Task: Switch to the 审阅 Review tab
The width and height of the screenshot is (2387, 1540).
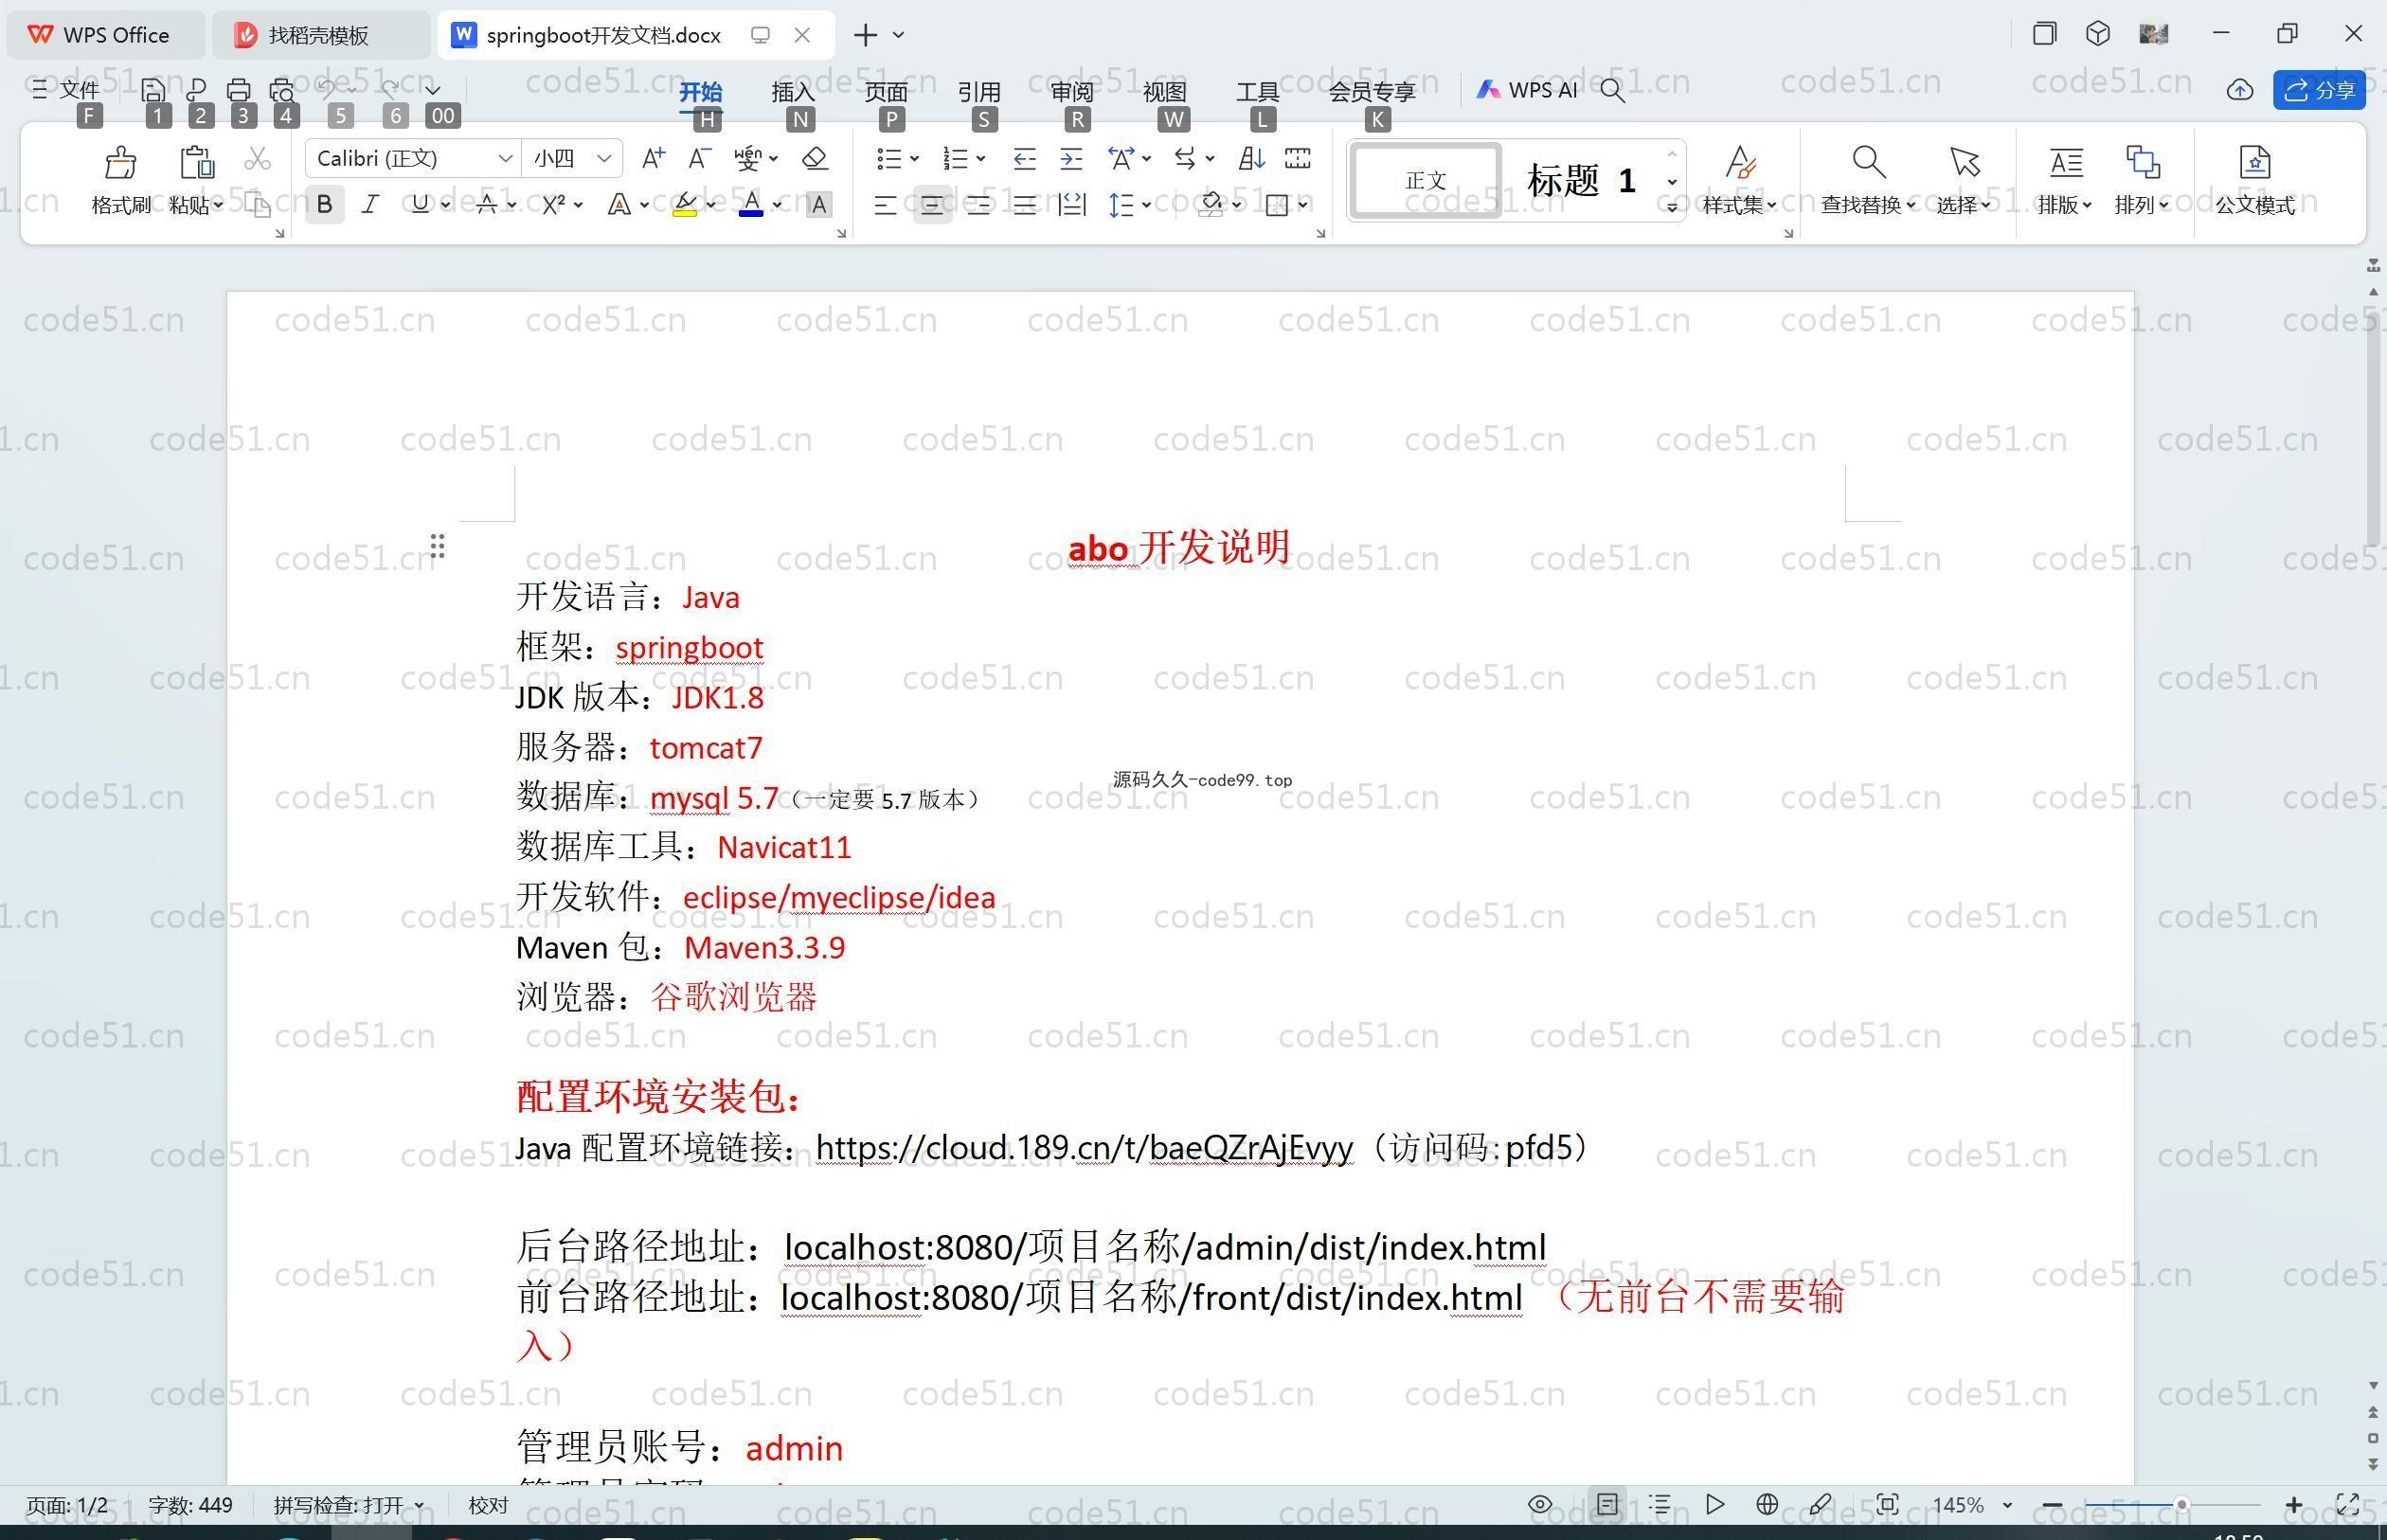Action: (1072, 91)
